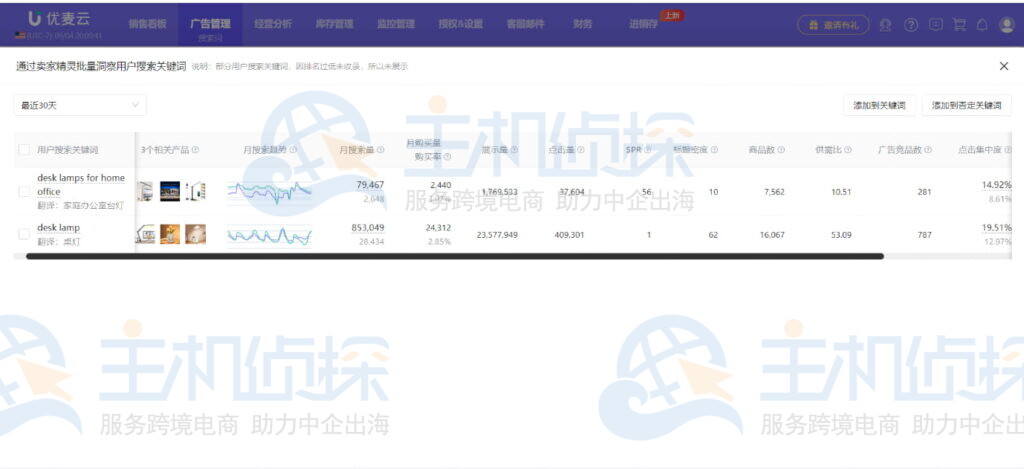Open third product thumbnail in desk lamp row
Image resolution: width=1024 pixels, height=469 pixels.
point(195,234)
